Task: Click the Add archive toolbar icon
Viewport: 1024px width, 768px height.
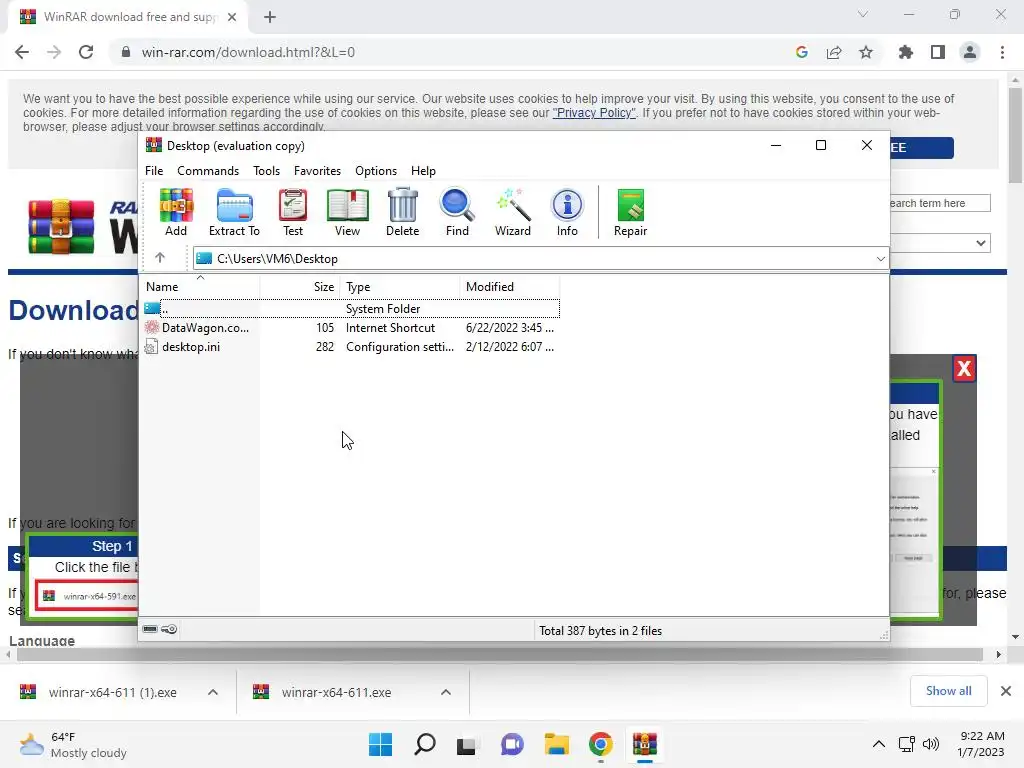Action: [x=176, y=212]
